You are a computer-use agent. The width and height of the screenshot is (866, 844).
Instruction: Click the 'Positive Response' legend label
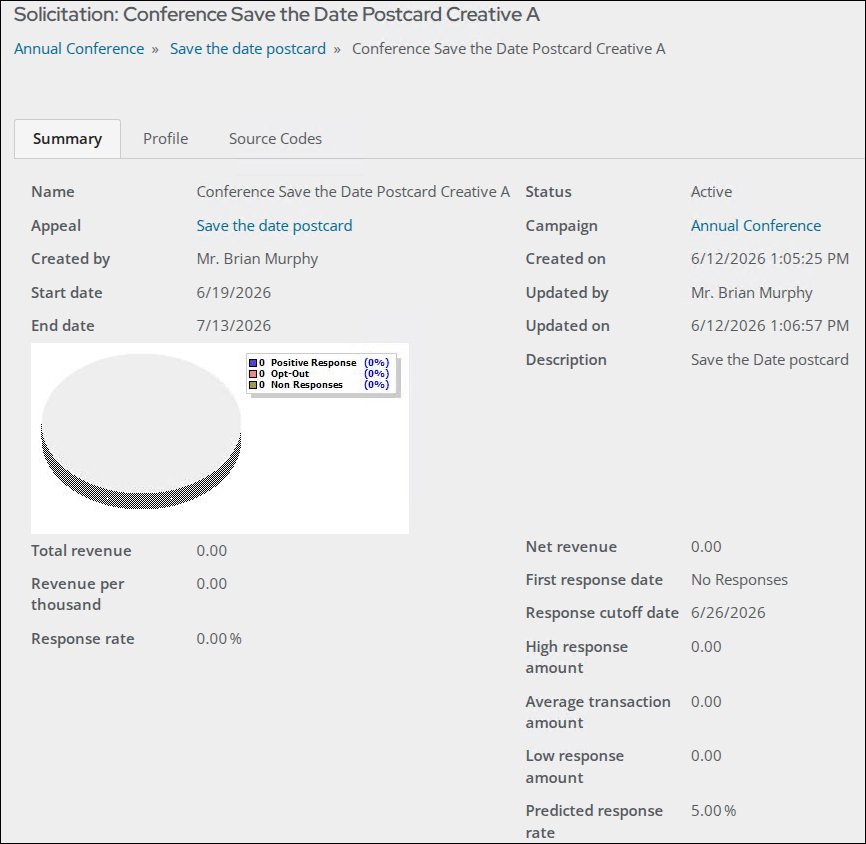(313, 363)
